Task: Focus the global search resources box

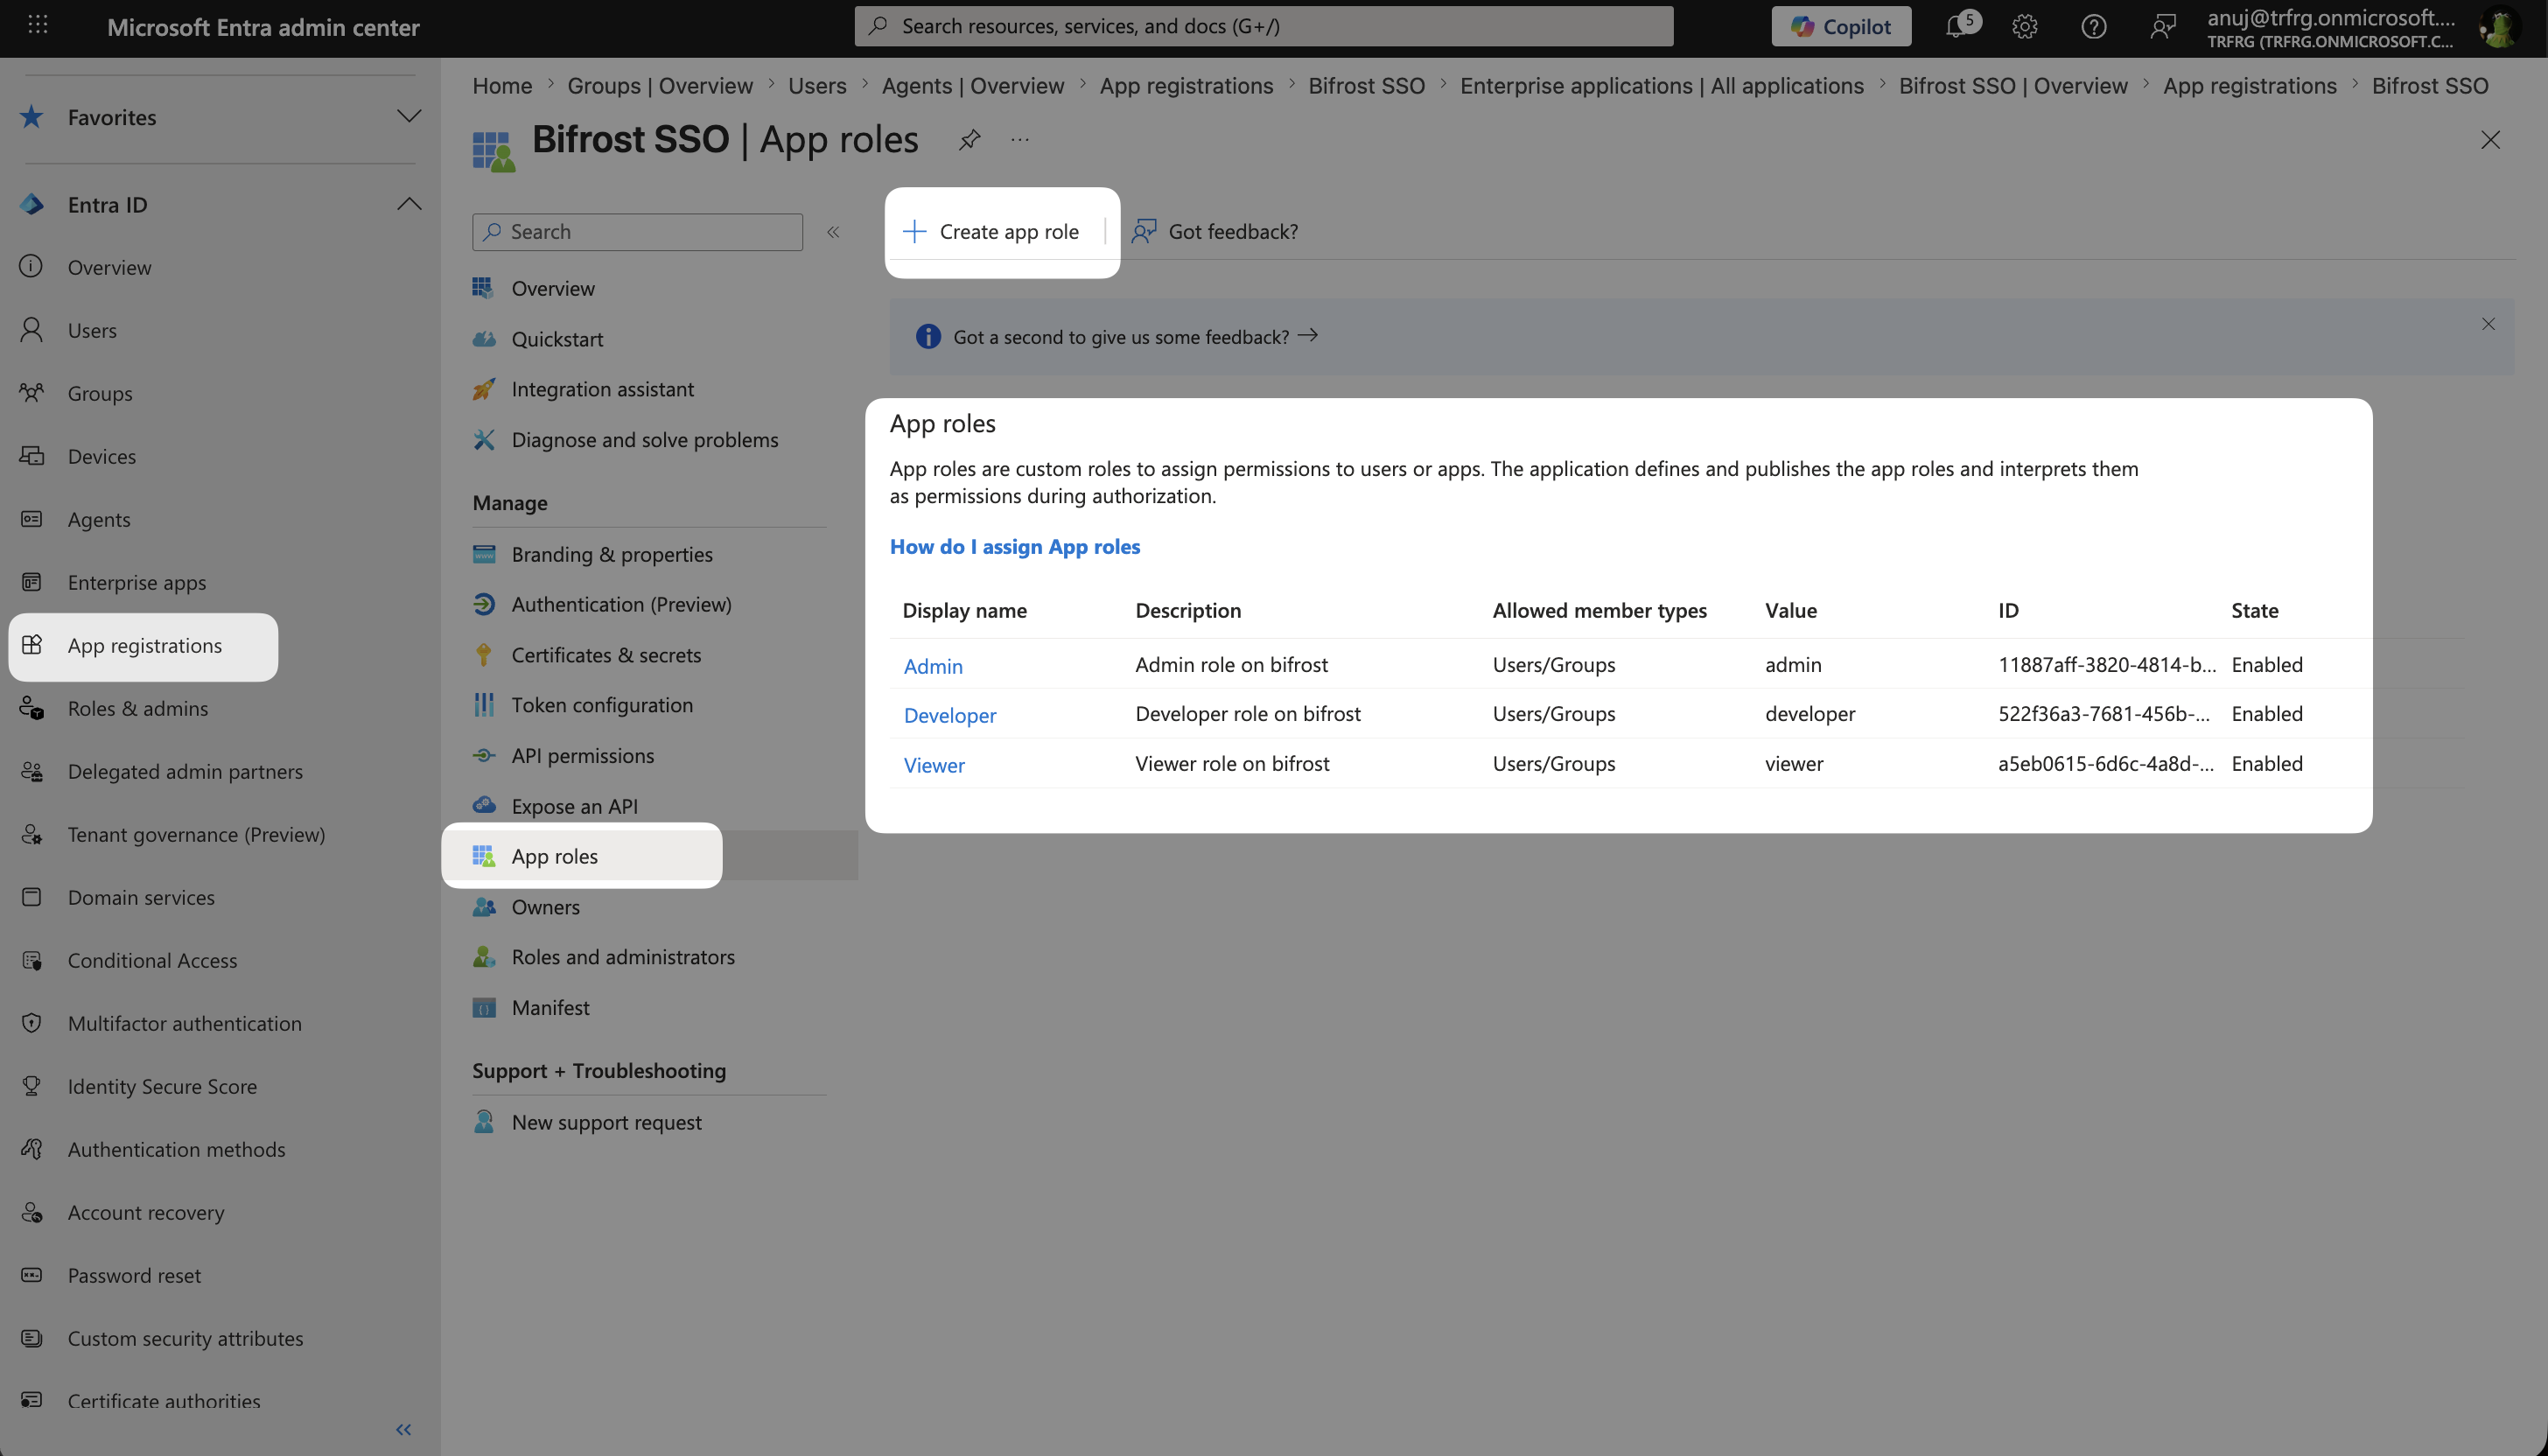Action: click(x=1263, y=26)
